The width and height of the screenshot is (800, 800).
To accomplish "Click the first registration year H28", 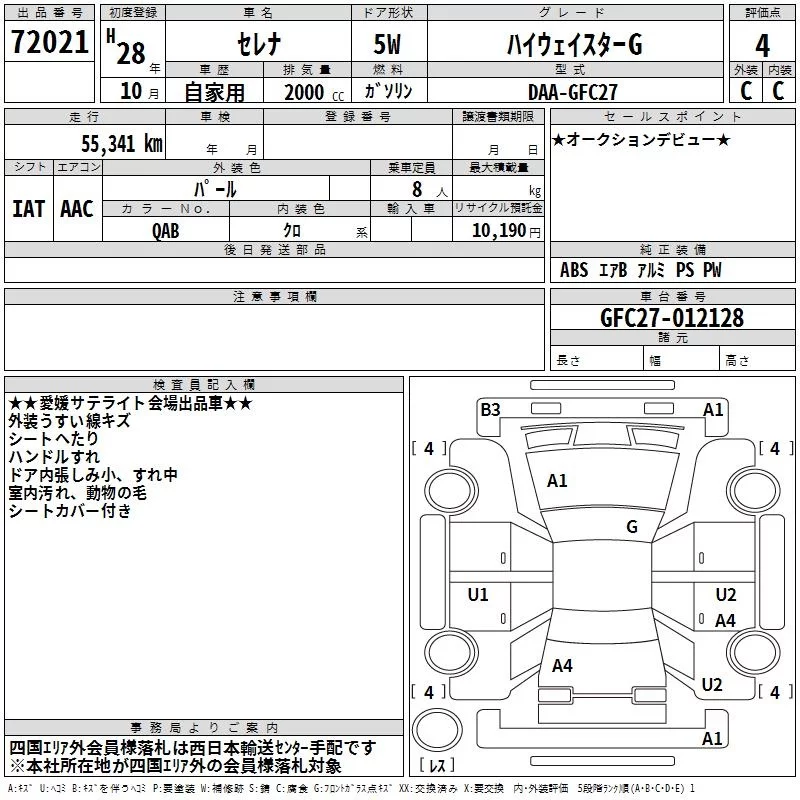I will point(126,47).
